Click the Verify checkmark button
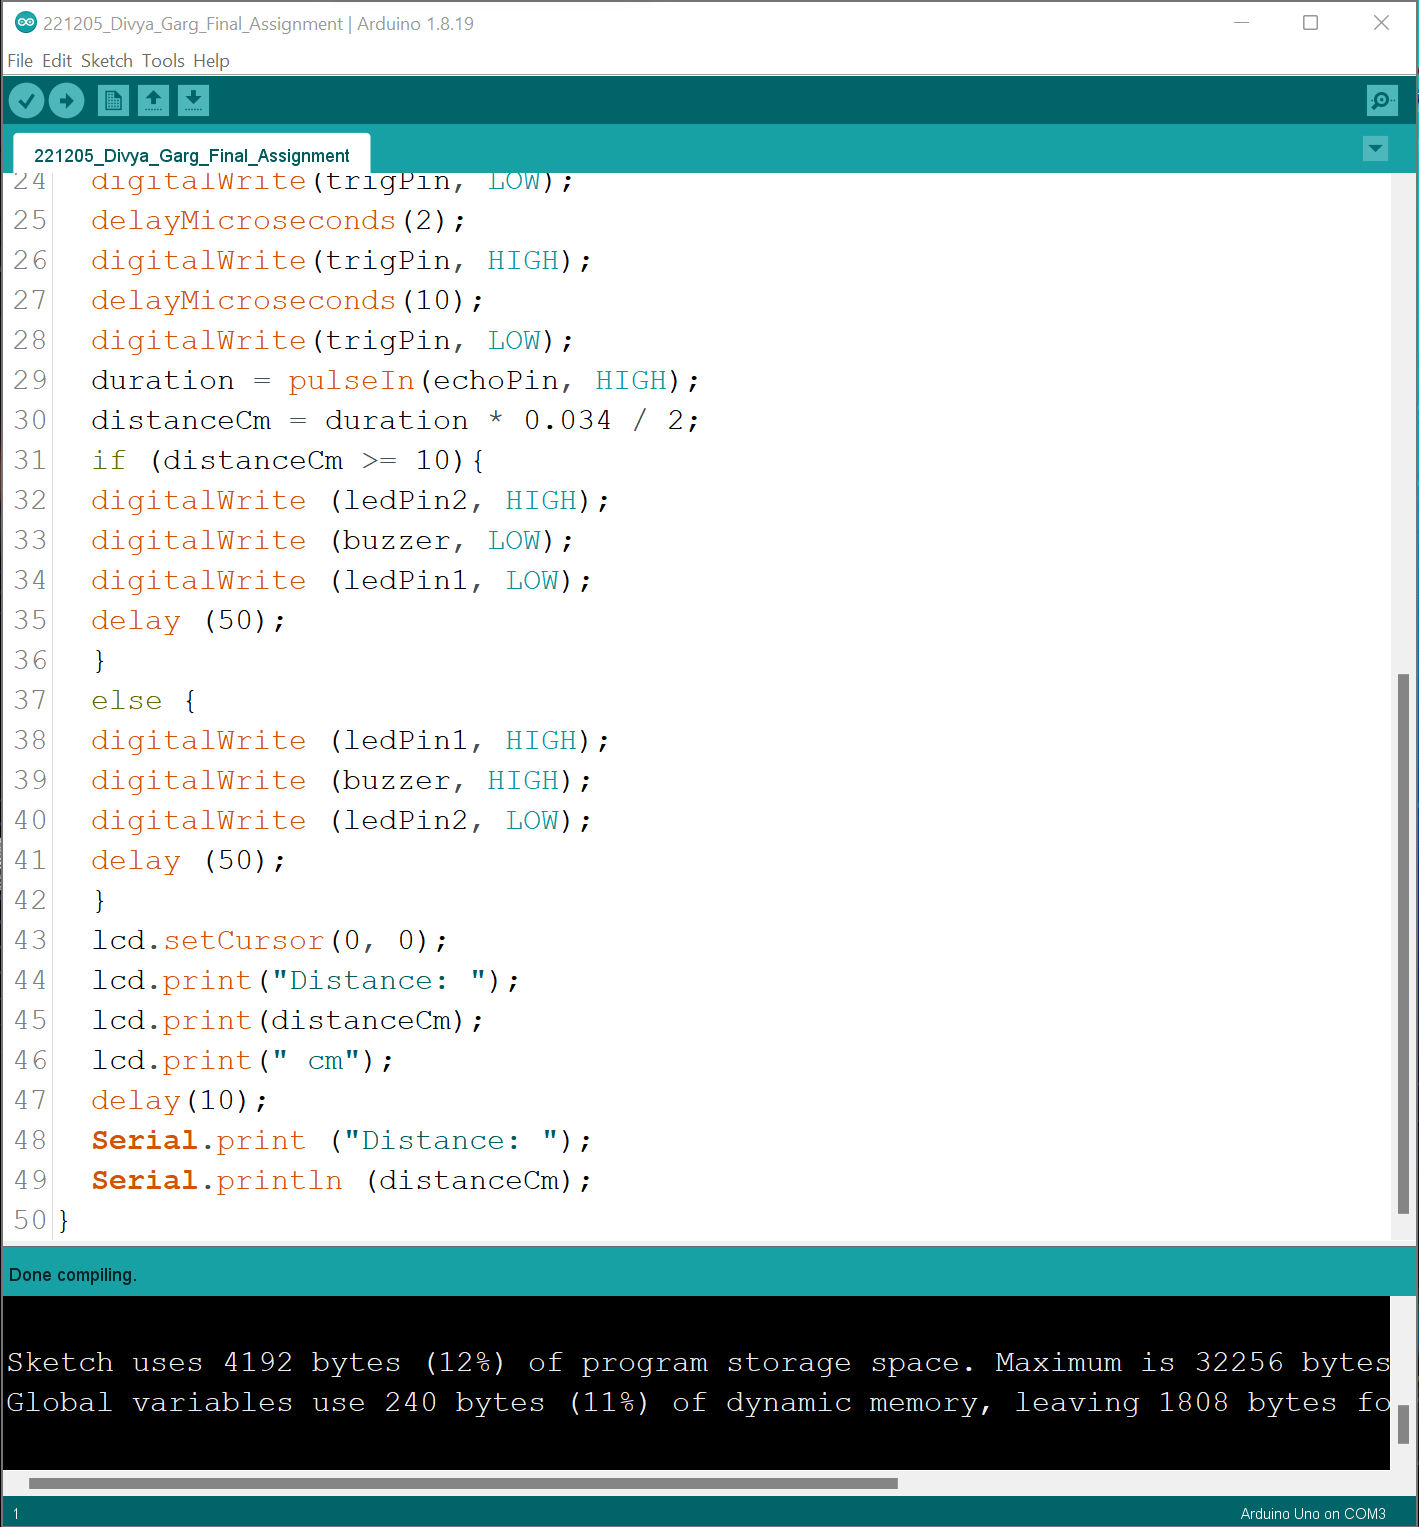This screenshot has width=1419, height=1527. click(26, 100)
